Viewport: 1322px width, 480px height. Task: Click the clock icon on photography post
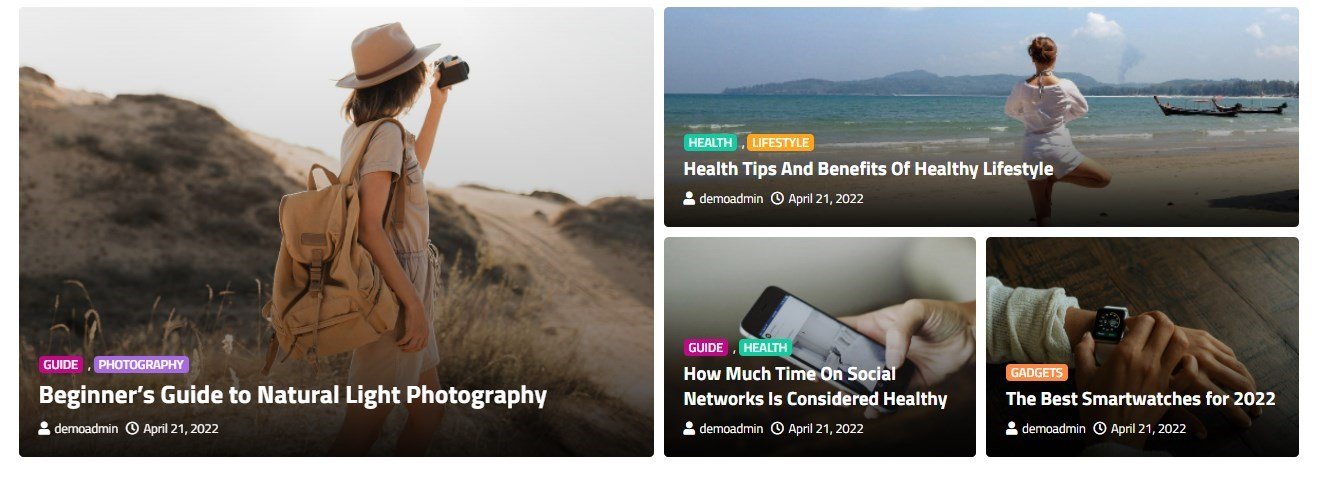(132, 429)
